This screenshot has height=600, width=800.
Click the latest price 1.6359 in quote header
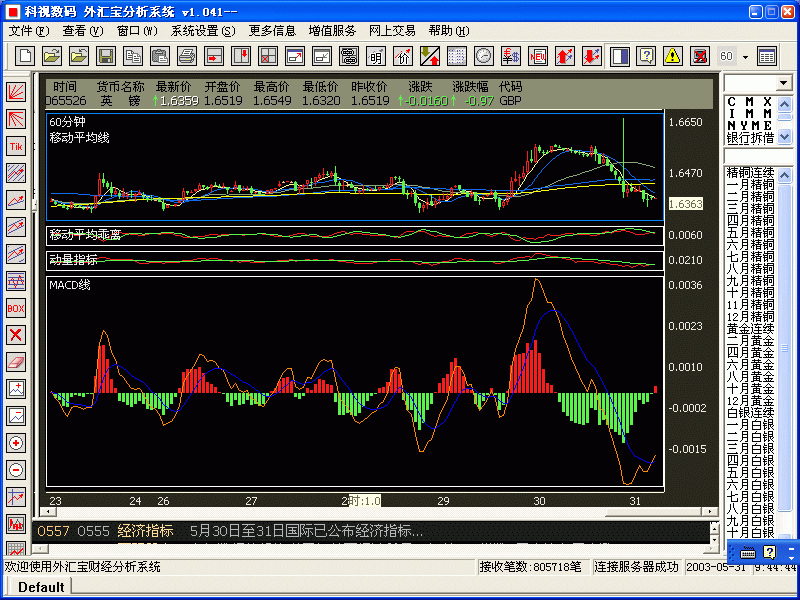tap(179, 101)
